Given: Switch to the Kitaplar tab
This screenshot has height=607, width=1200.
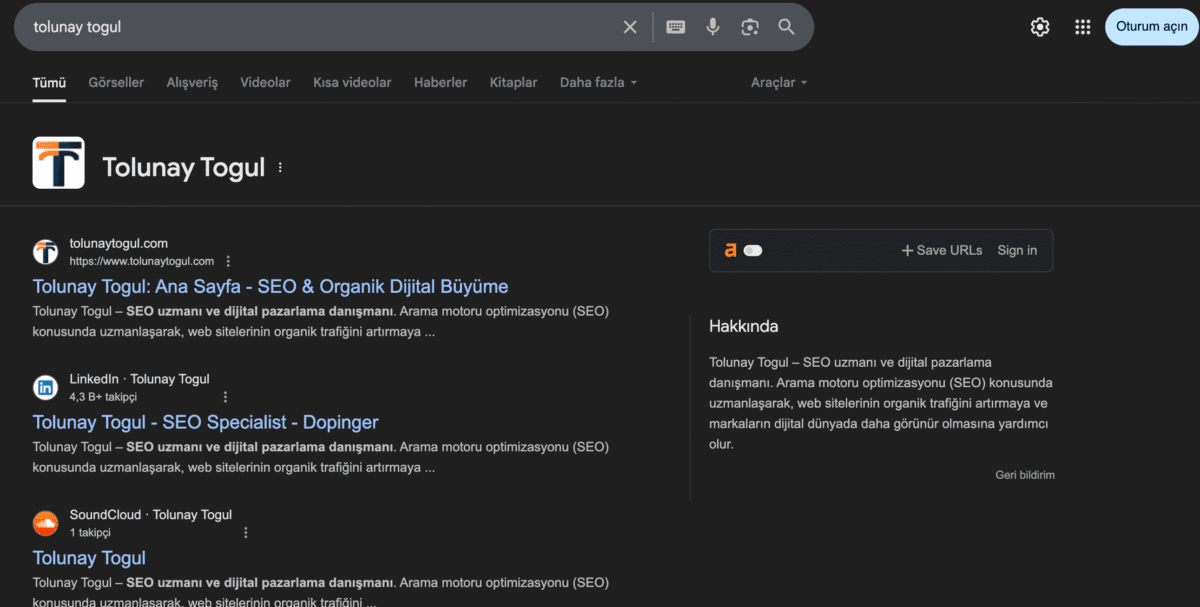Looking at the screenshot, I should 513,82.
